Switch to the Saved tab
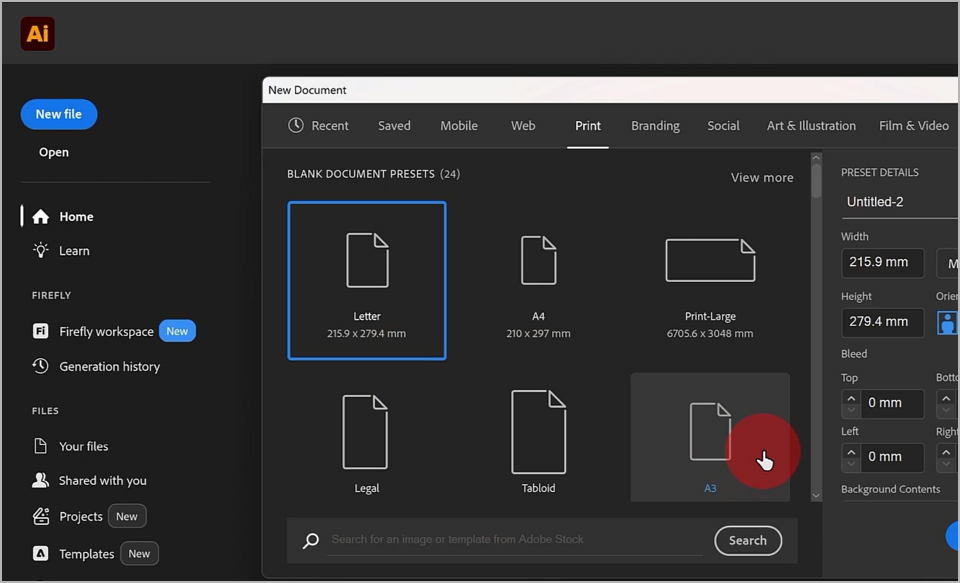 (x=394, y=126)
